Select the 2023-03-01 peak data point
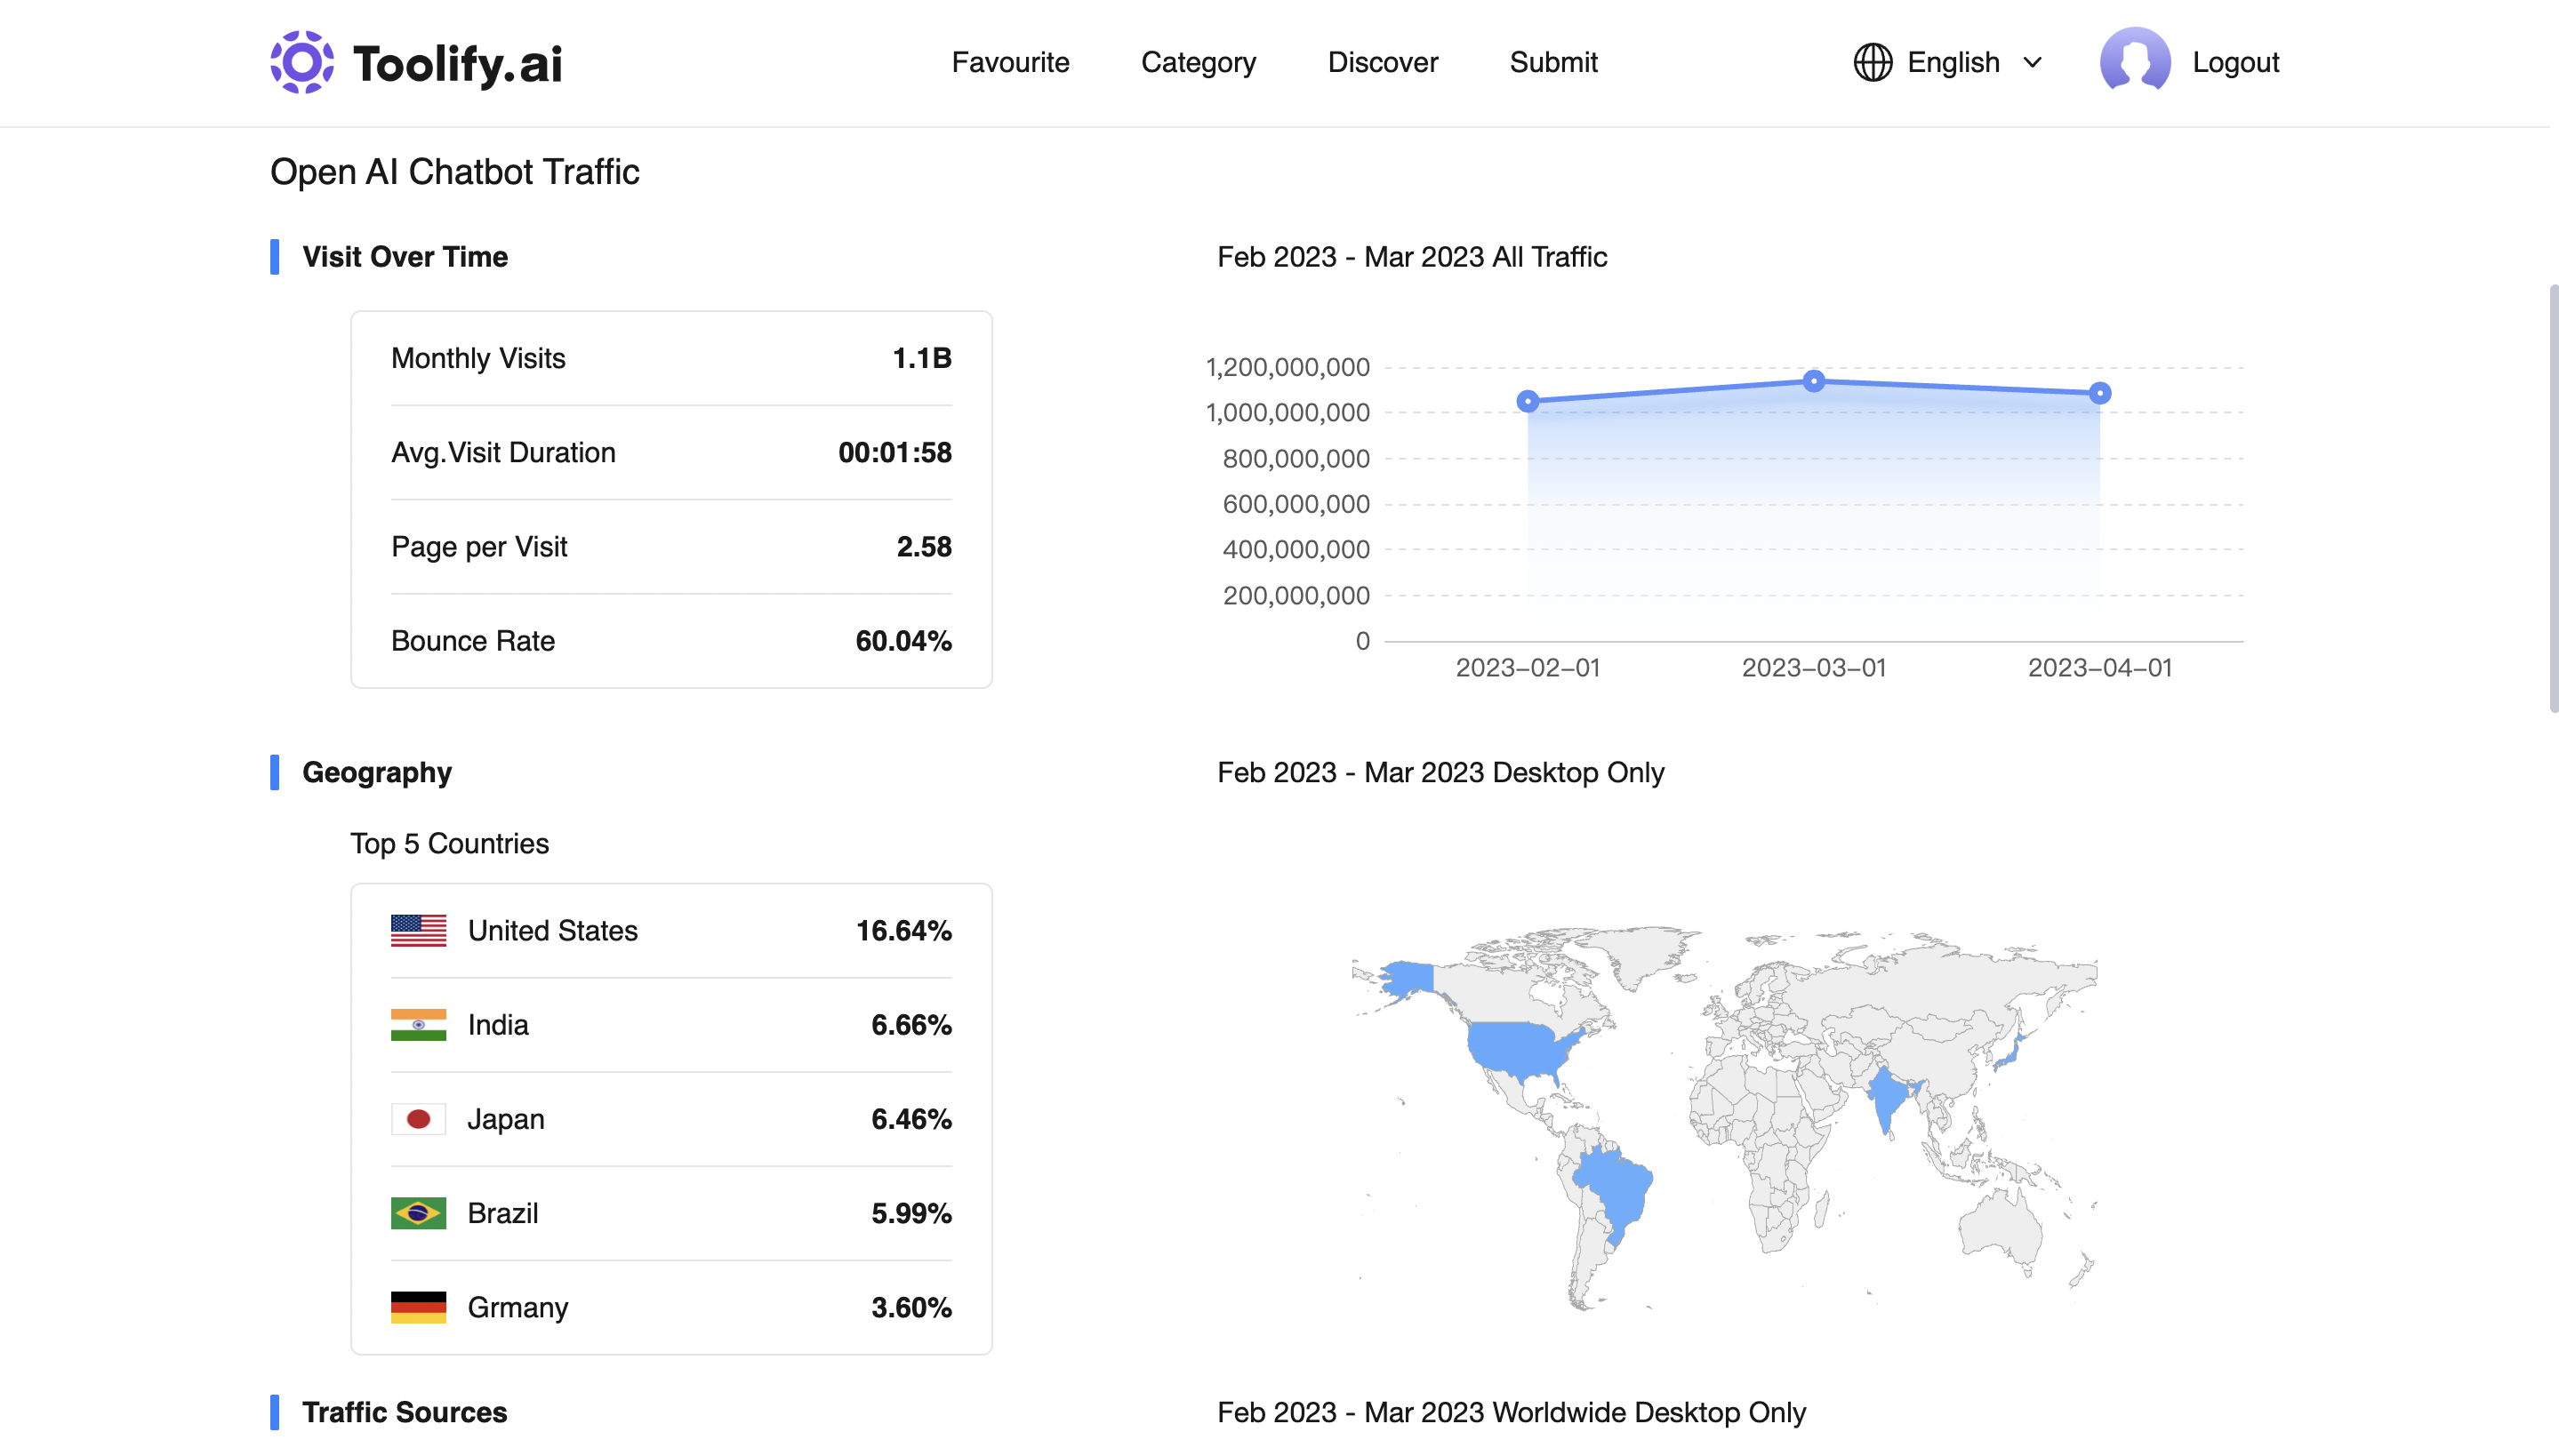The image size is (2559, 1456). (x=1813, y=381)
